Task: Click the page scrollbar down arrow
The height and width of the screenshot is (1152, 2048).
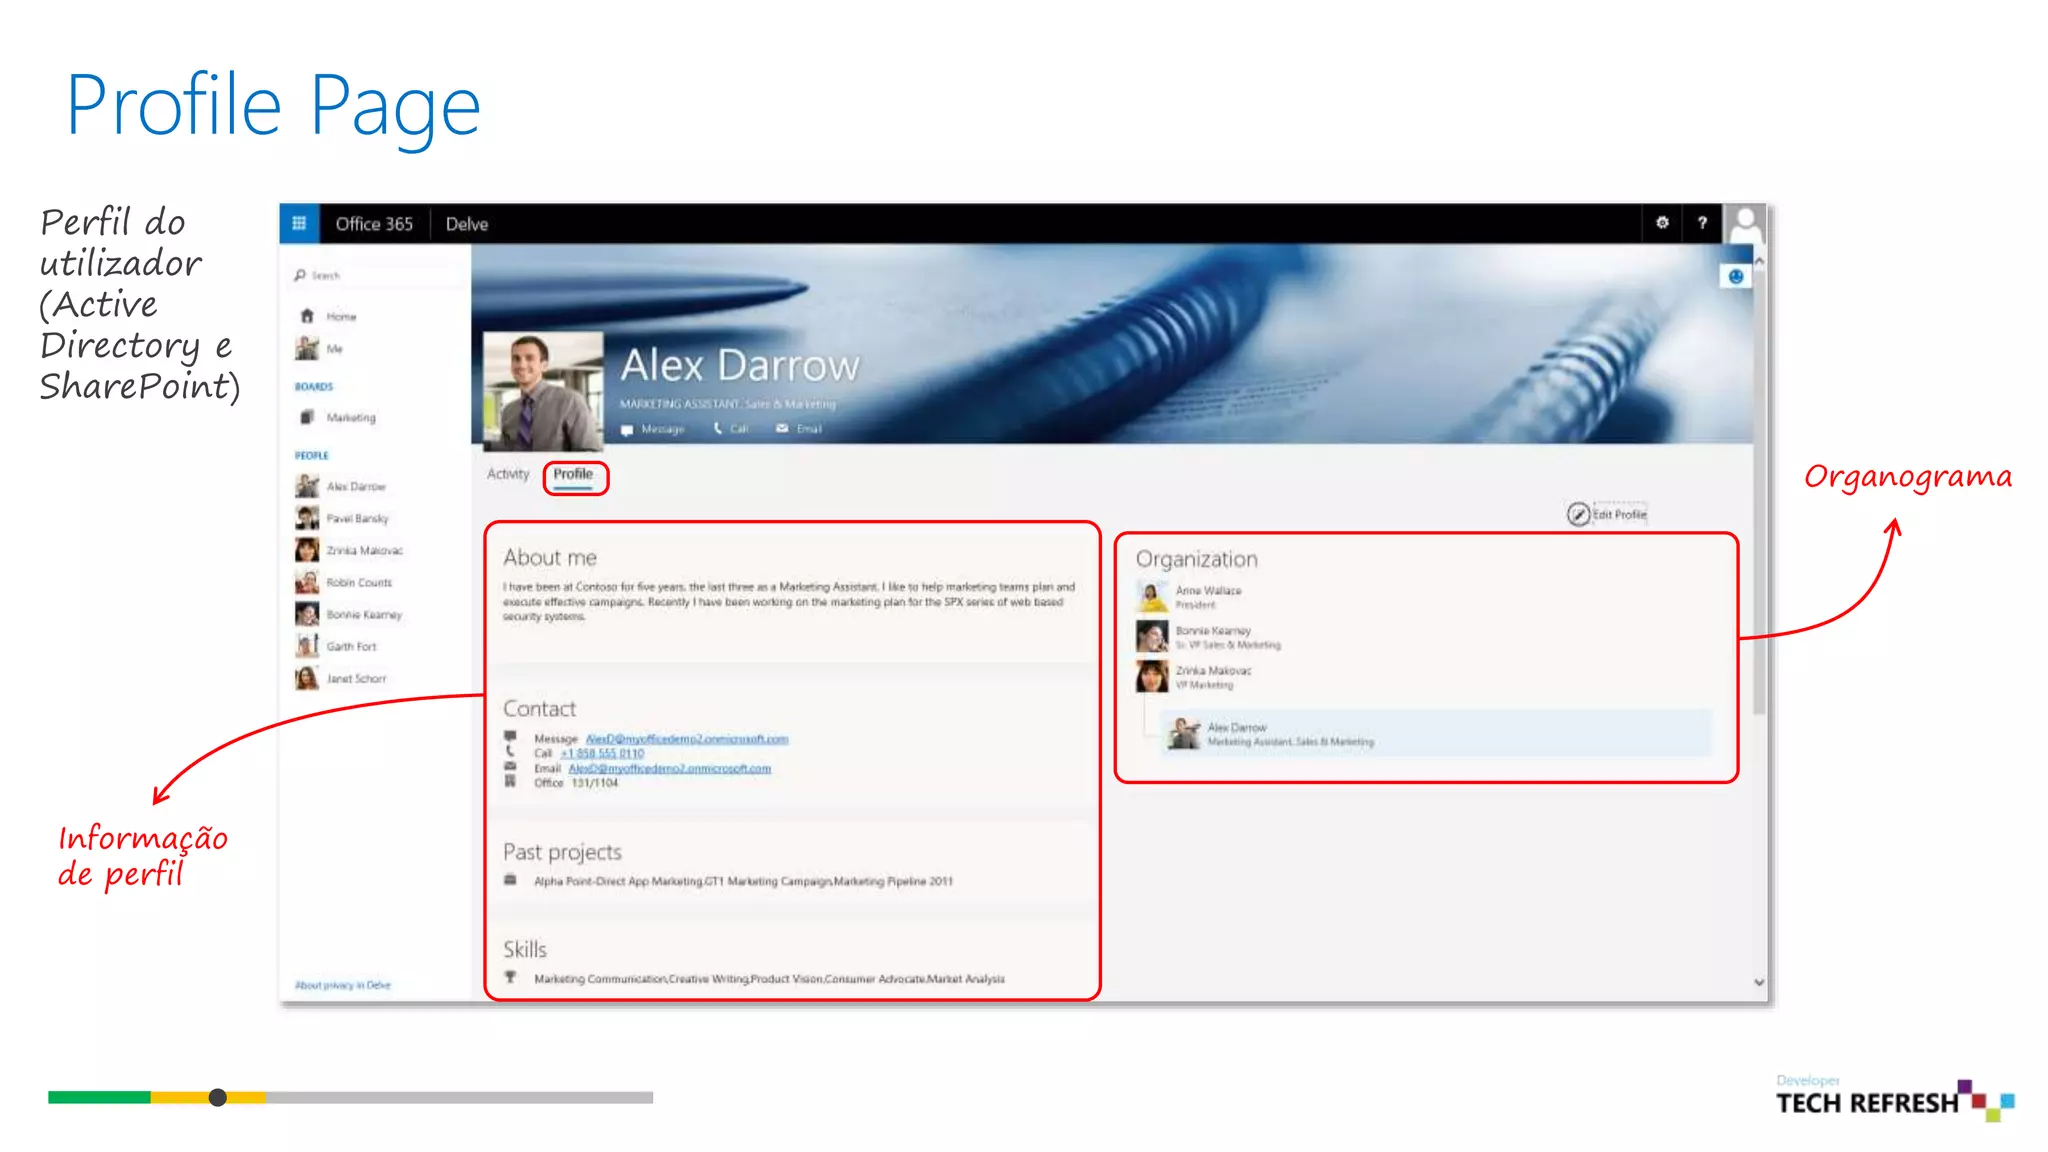Action: coord(1759,983)
